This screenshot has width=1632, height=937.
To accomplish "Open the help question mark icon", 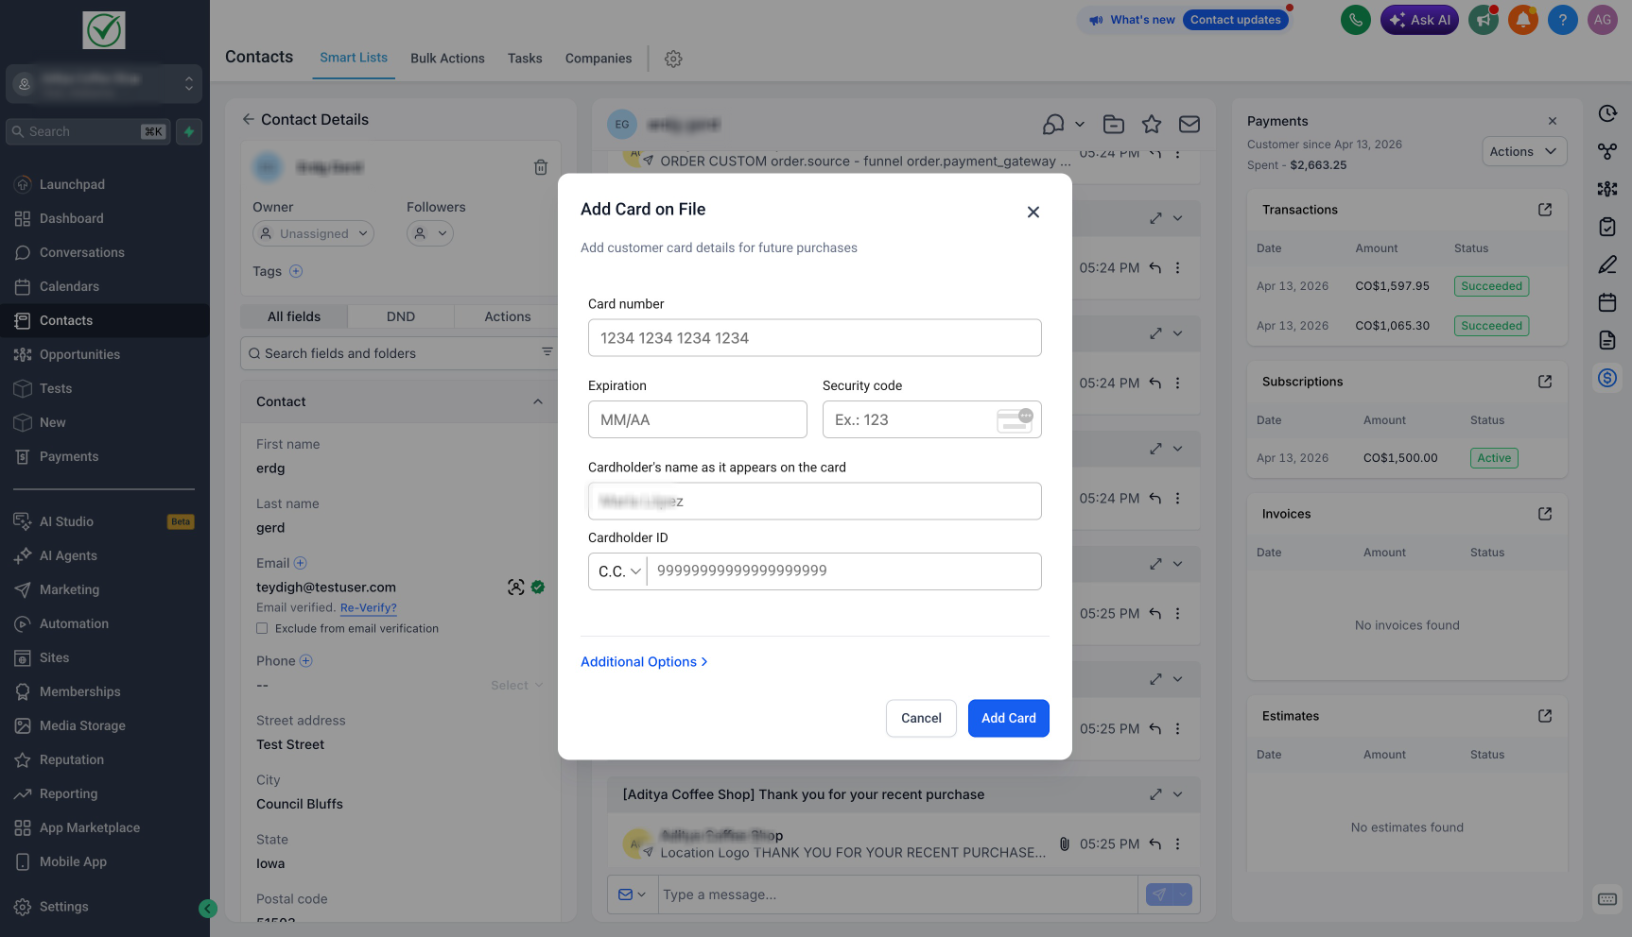I will pyautogui.click(x=1562, y=20).
